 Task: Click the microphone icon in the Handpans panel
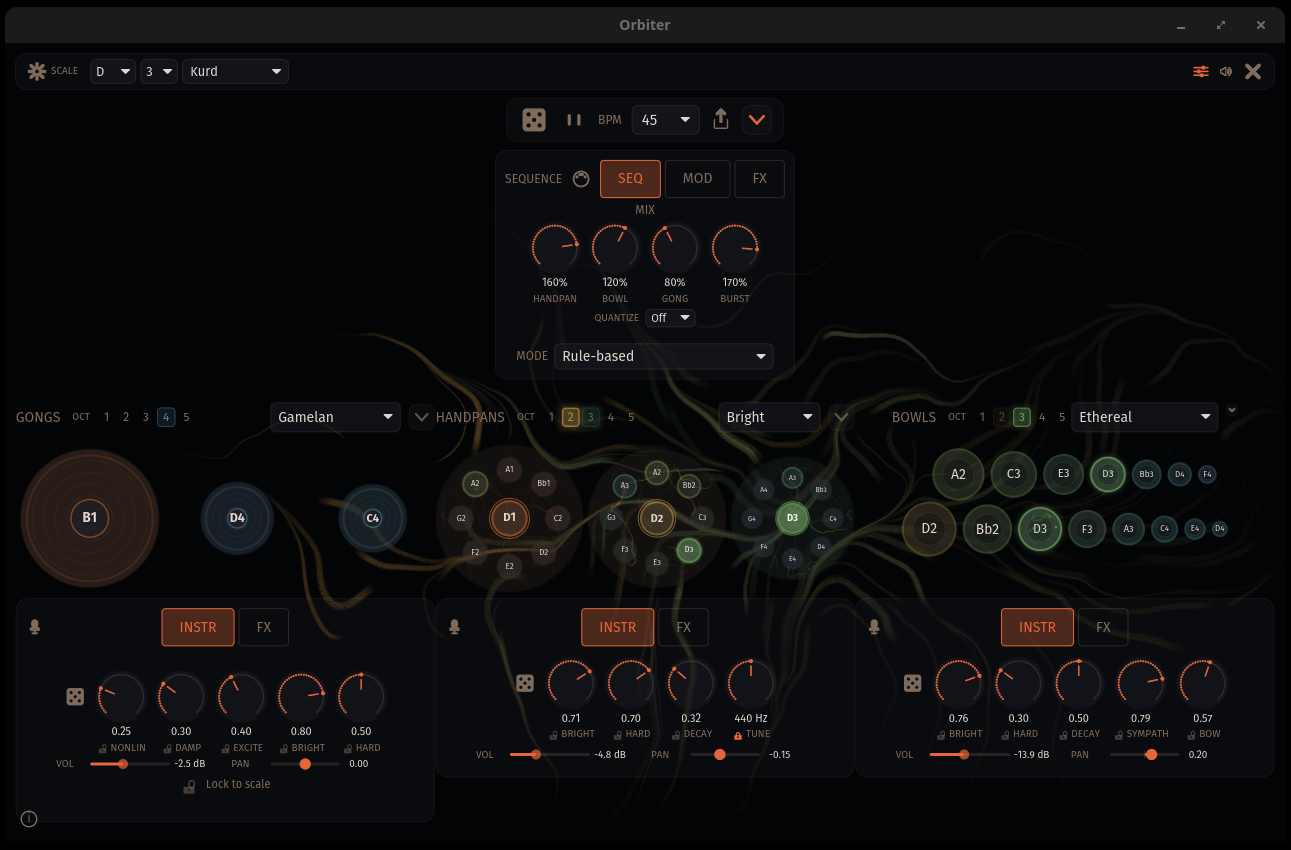[454, 627]
